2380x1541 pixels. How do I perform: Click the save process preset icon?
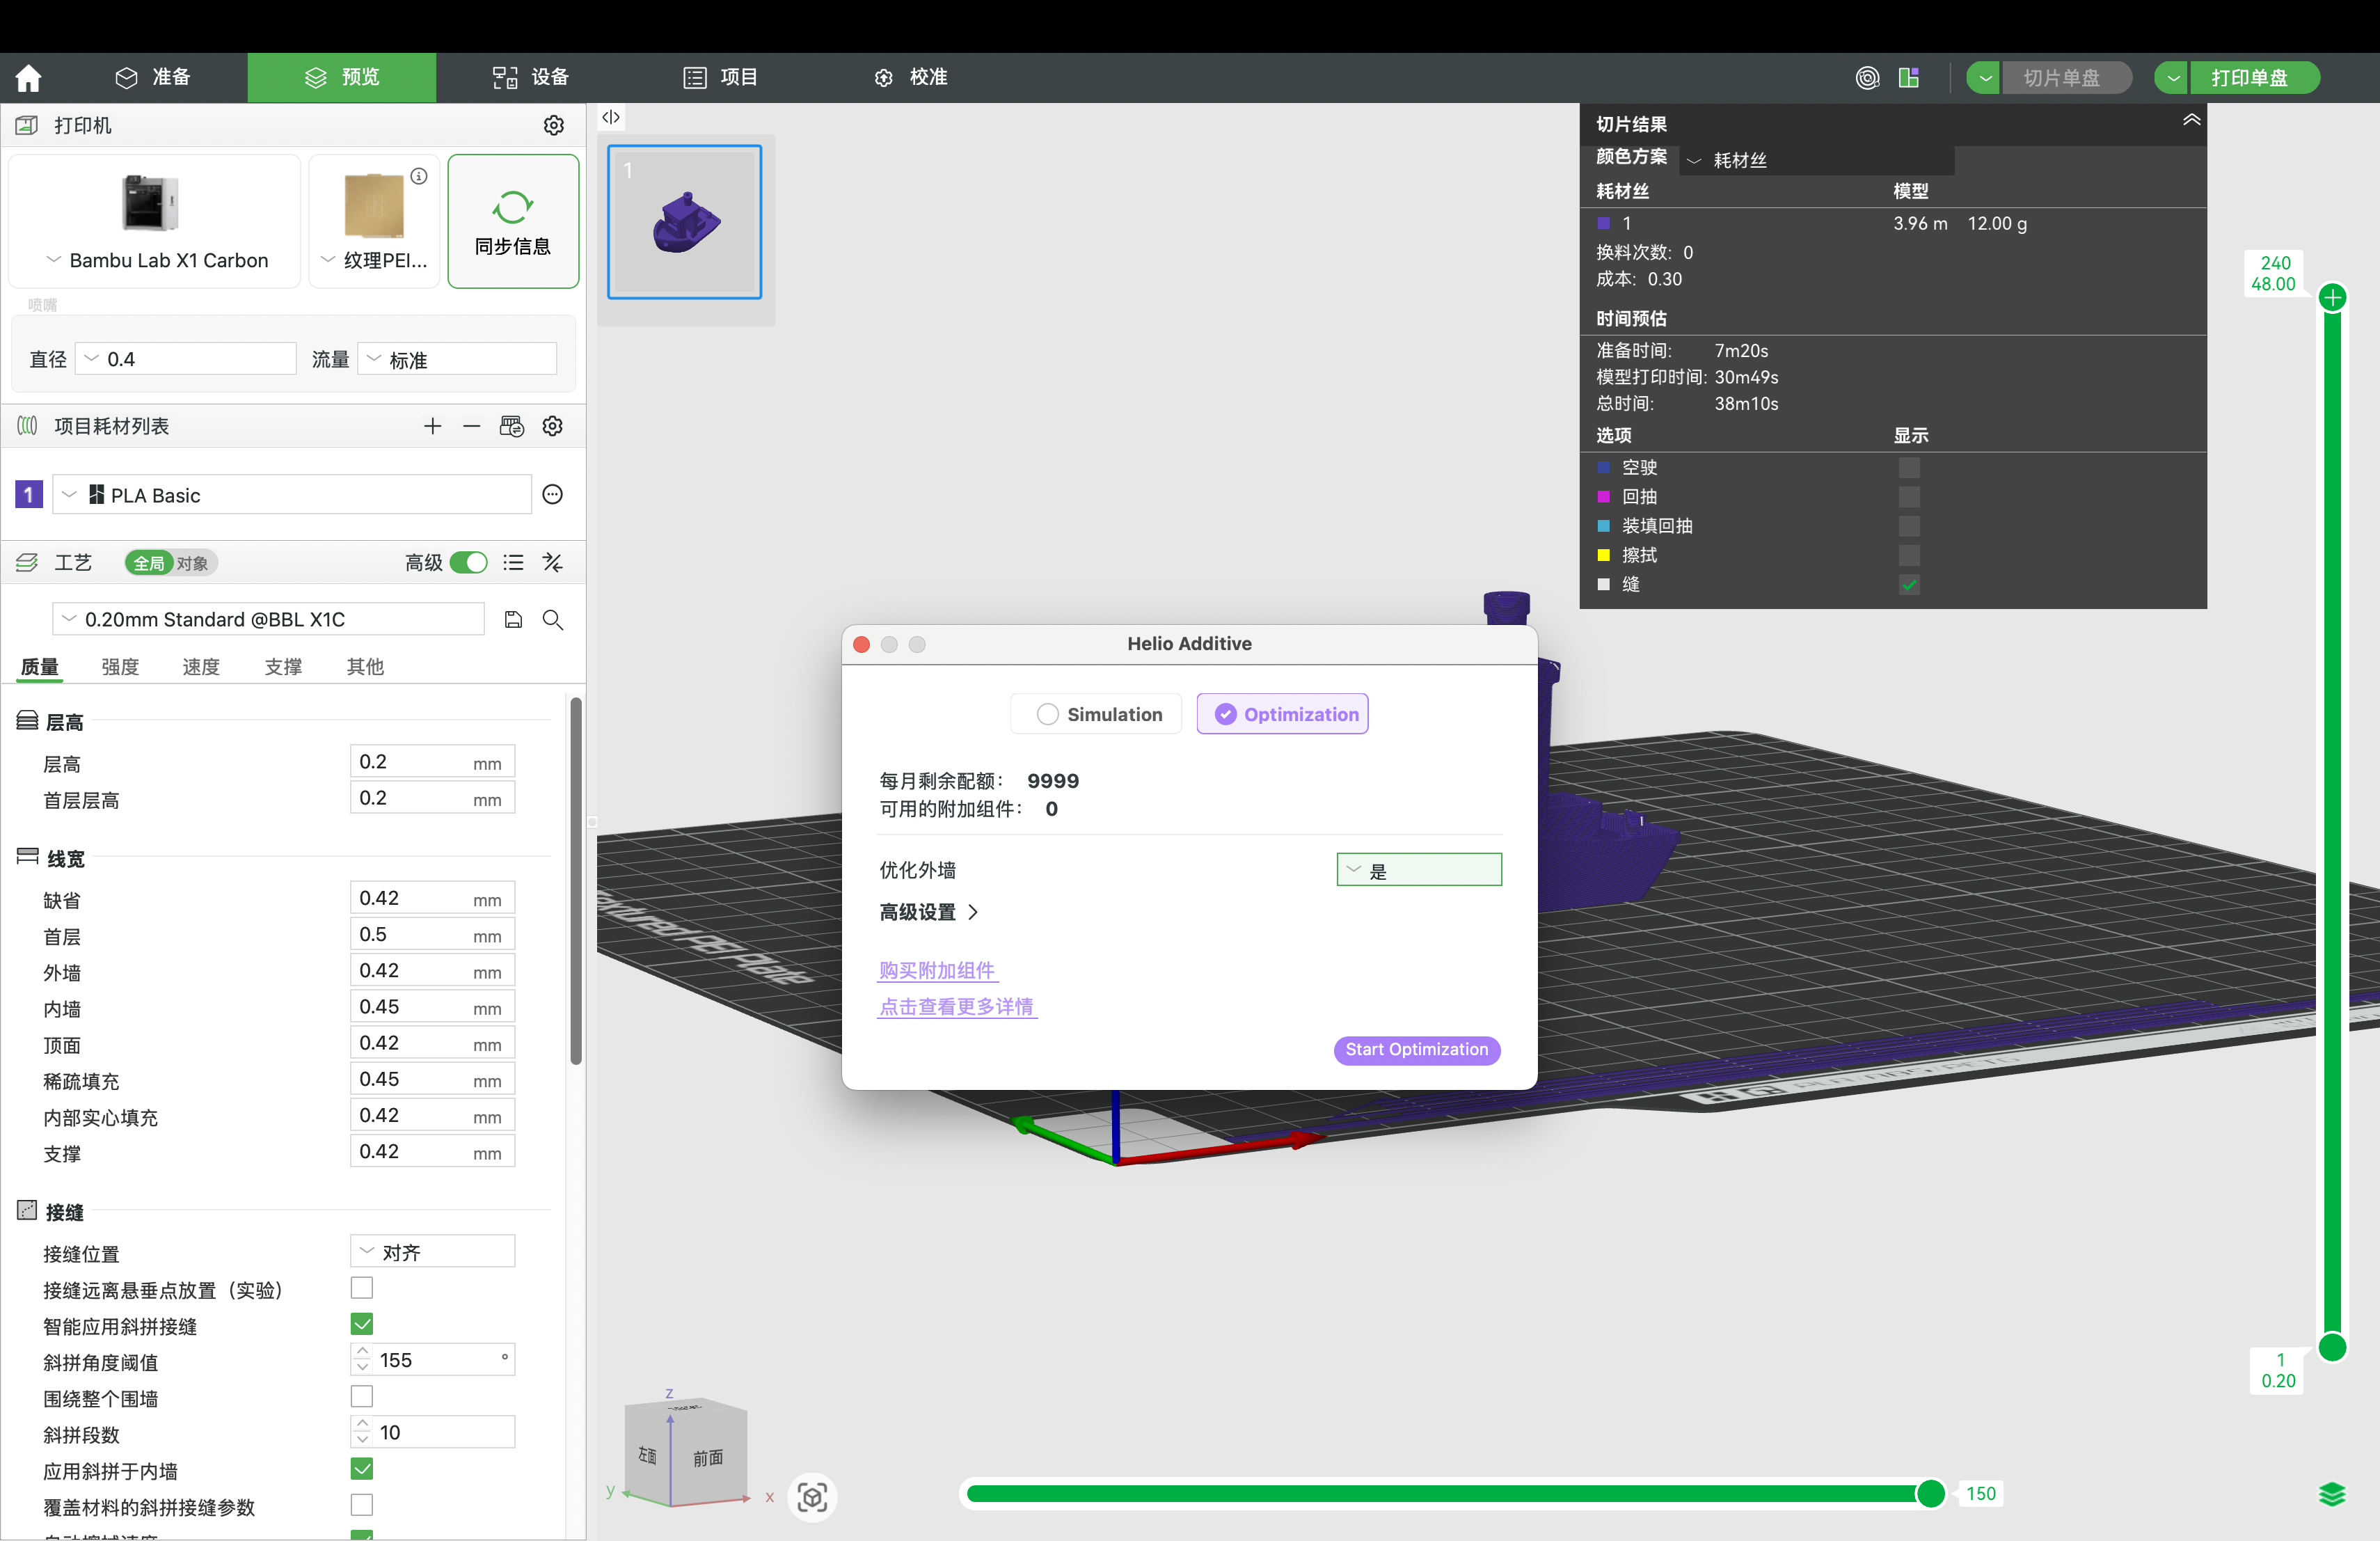coord(513,619)
